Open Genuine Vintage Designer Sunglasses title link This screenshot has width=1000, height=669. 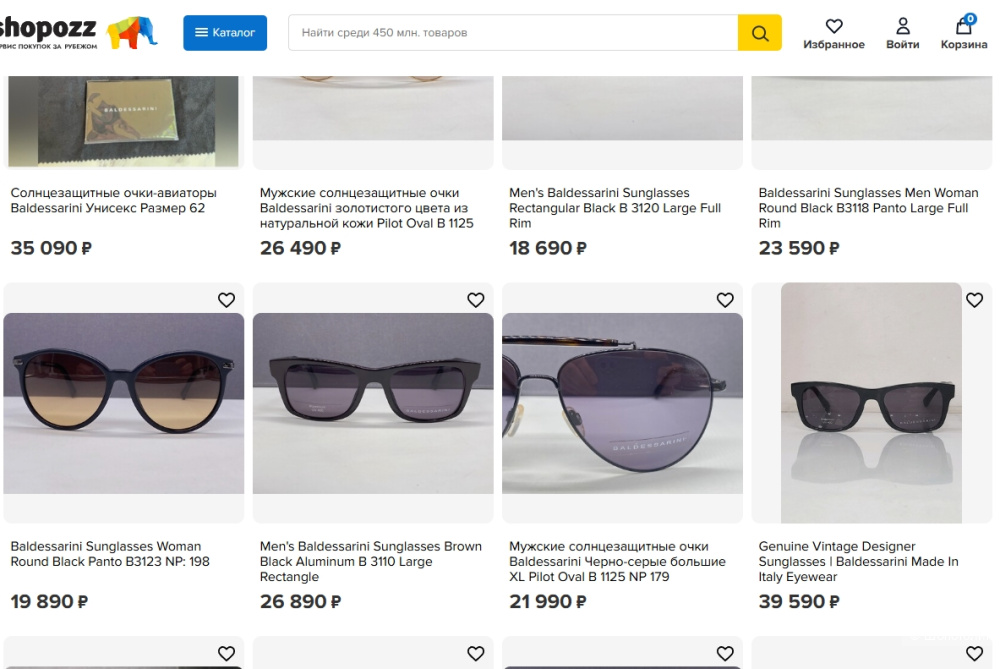coord(858,561)
